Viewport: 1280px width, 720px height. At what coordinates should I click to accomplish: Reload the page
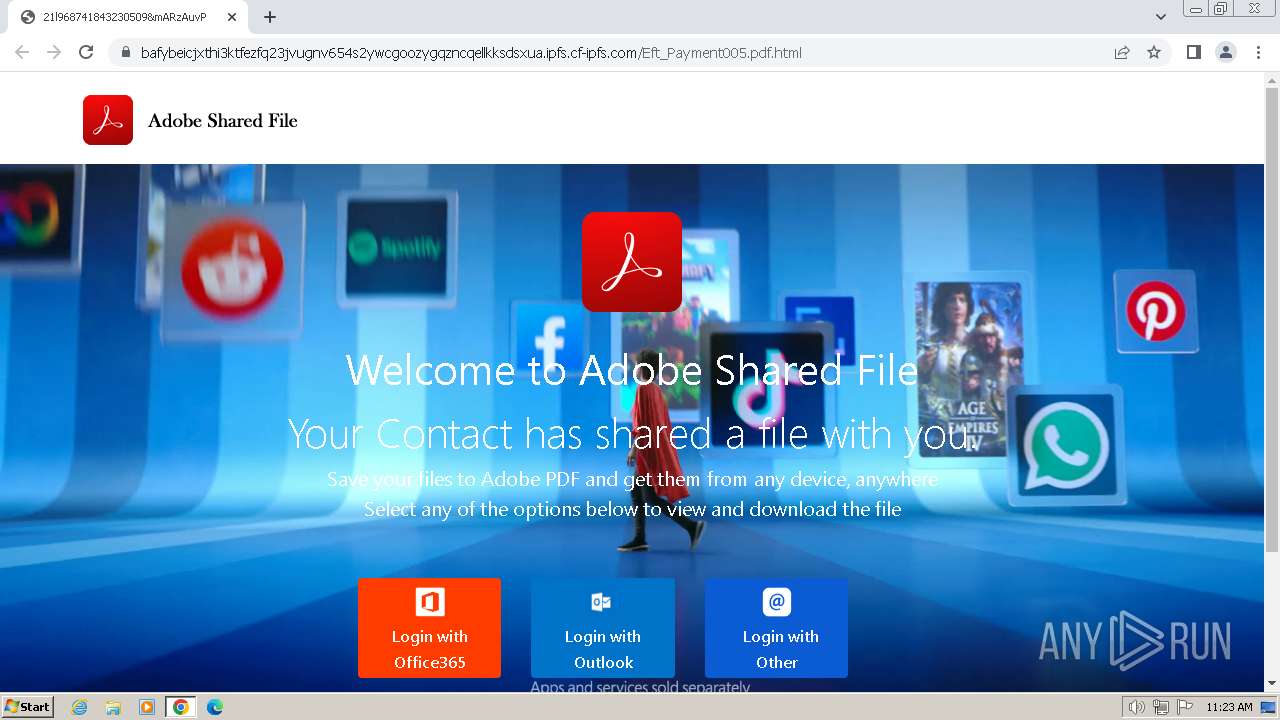point(86,52)
